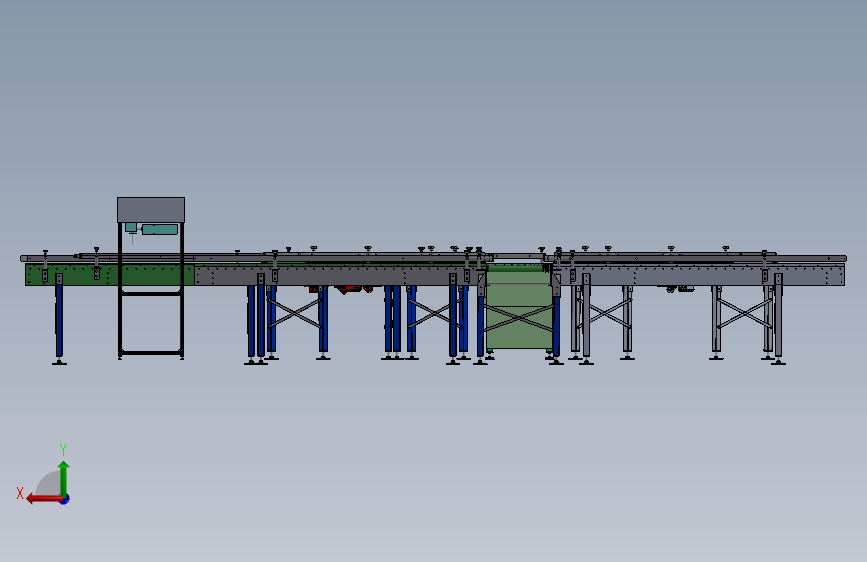Select the red component under the conveyor
Image resolution: width=867 pixels, height=562 pixels.
(350, 289)
